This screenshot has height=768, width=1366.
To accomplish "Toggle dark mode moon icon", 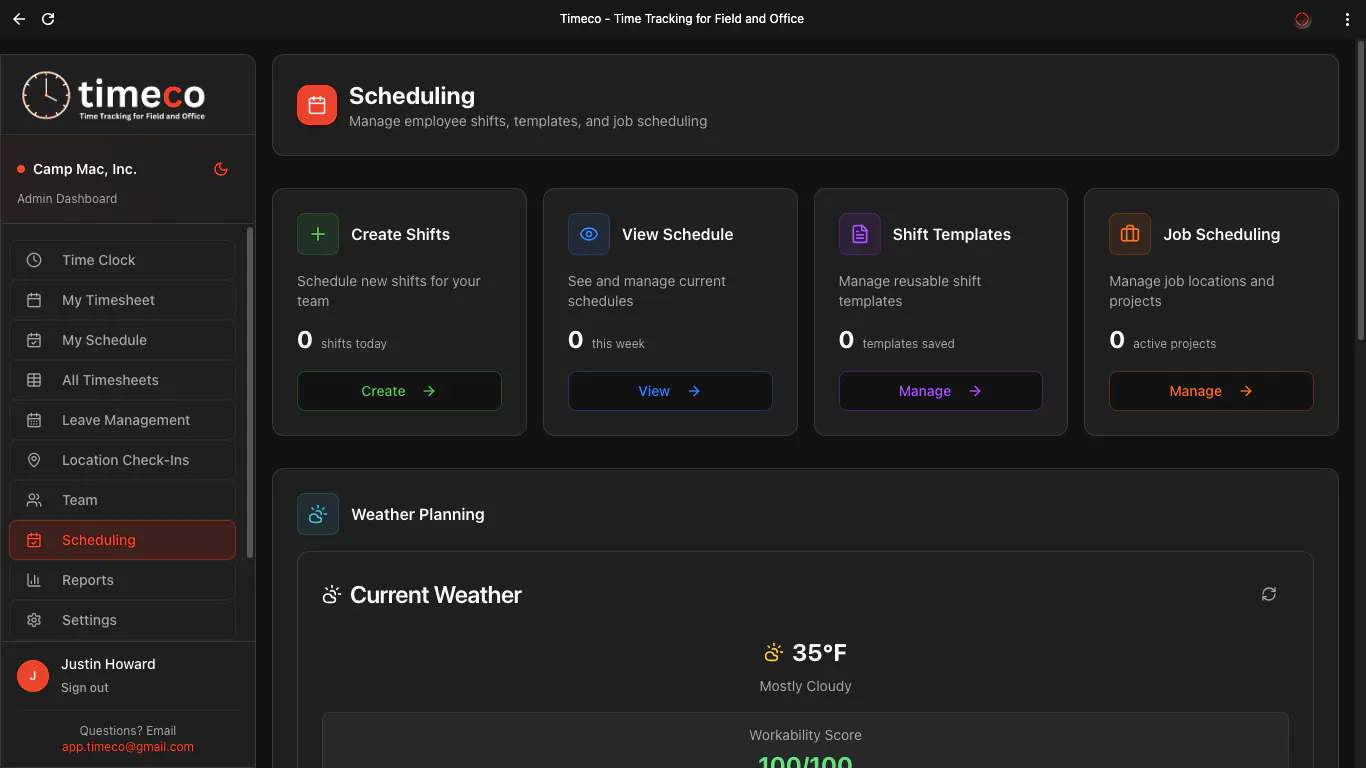I will tap(221, 169).
